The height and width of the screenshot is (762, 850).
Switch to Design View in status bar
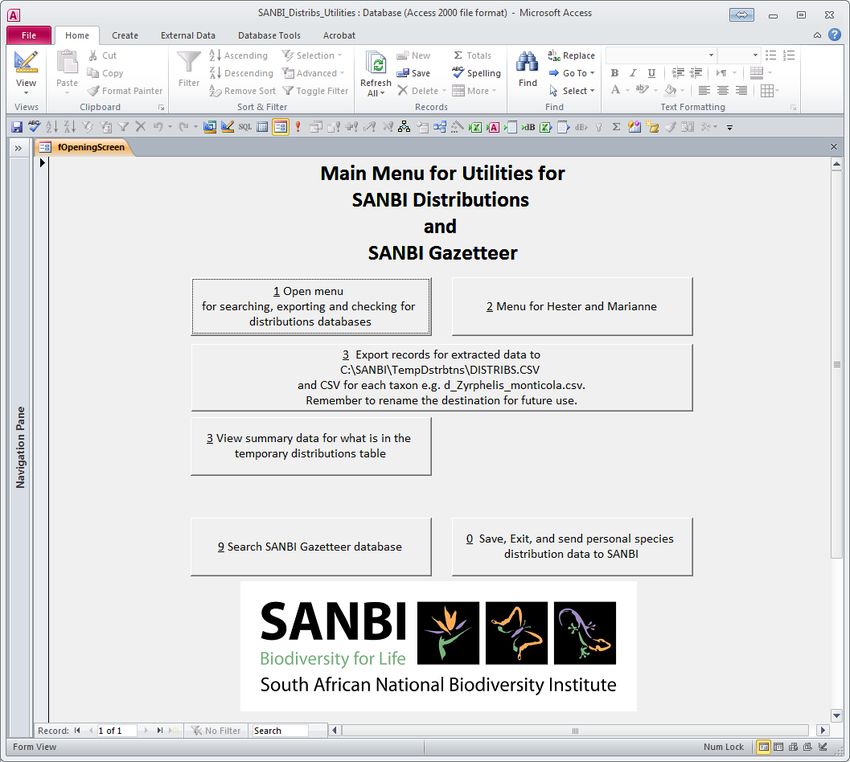point(822,747)
